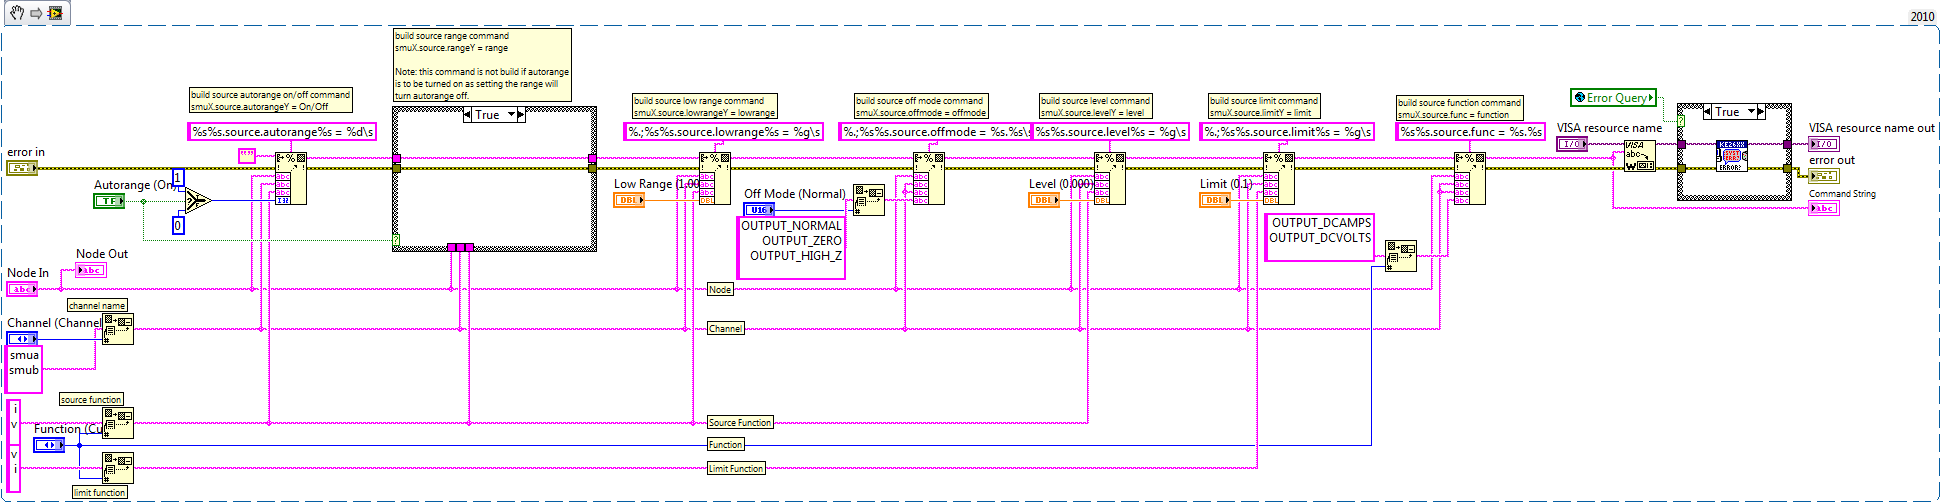1941x503 pixels.
Task: Select the Limit DBL terminal
Action: point(1215,200)
